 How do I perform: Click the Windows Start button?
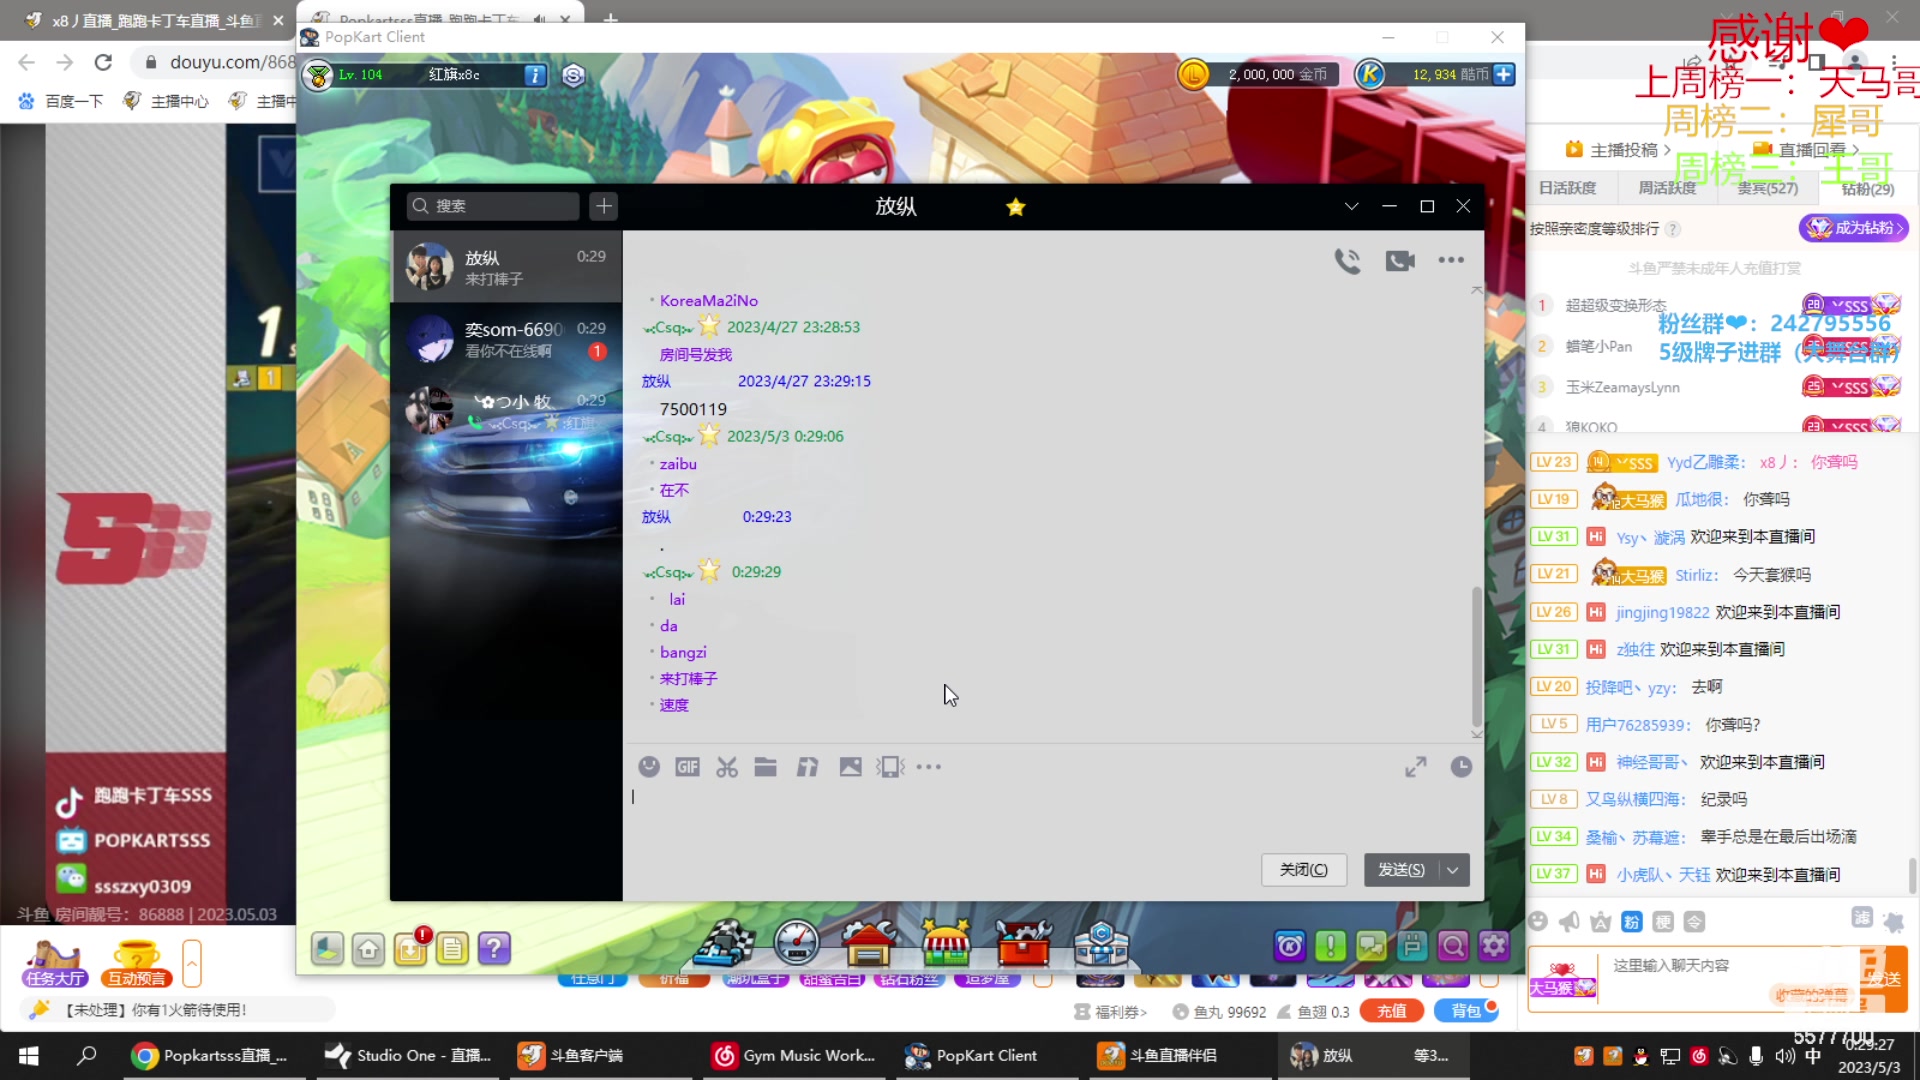pos(29,1056)
